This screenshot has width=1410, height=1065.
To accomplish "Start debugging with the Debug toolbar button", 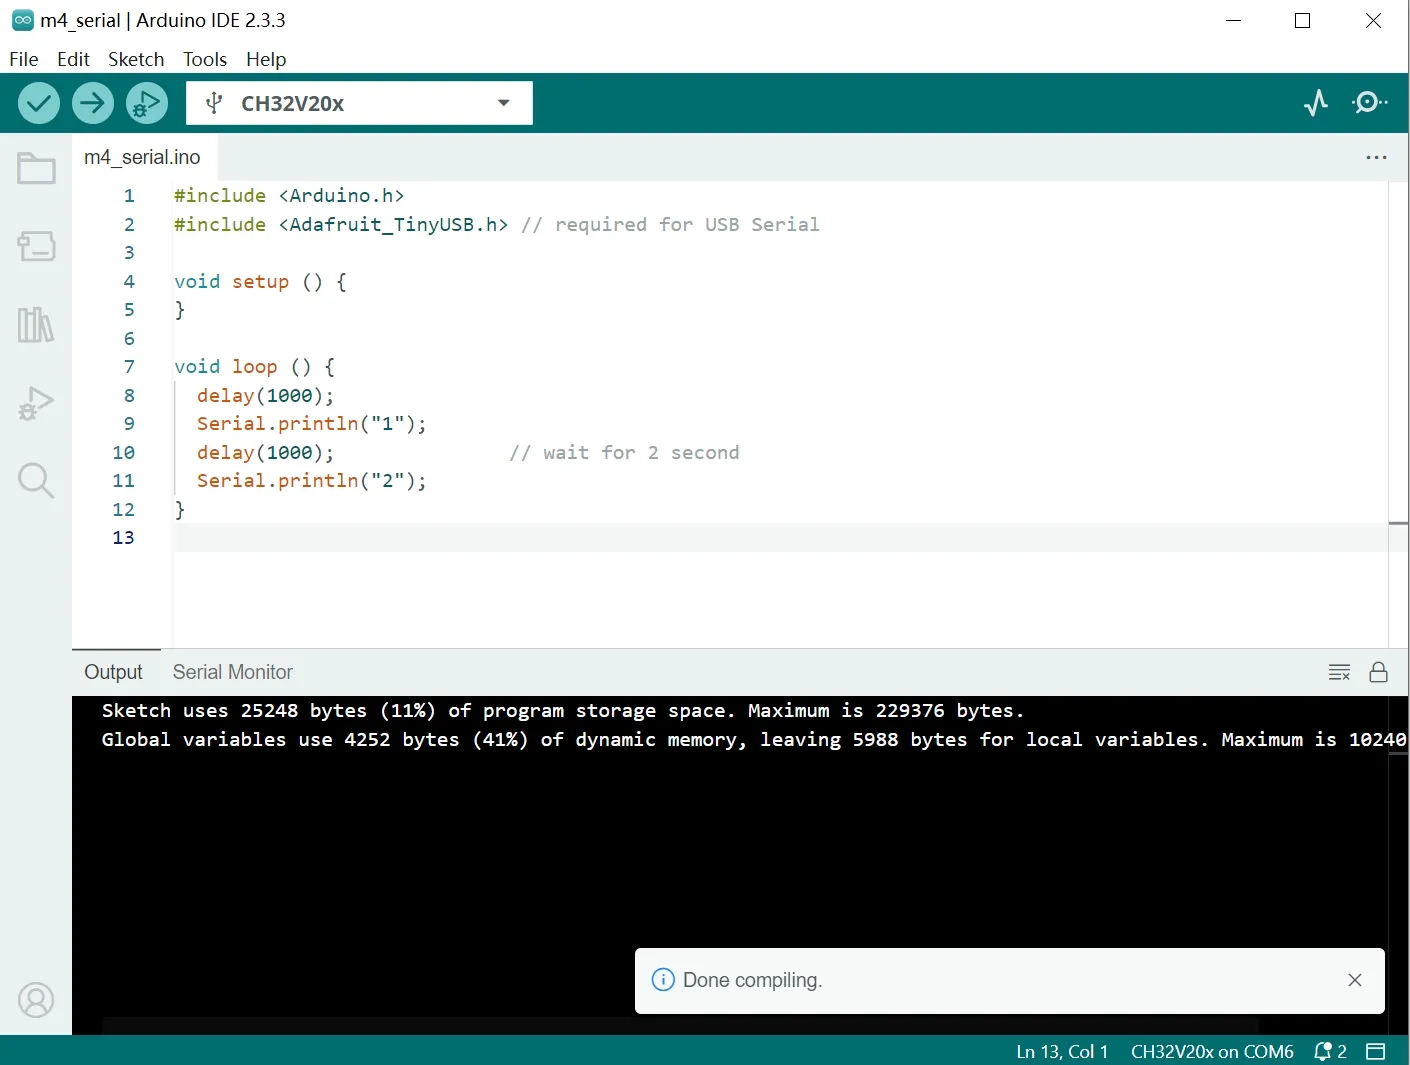I will pyautogui.click(x=147, y=103).
